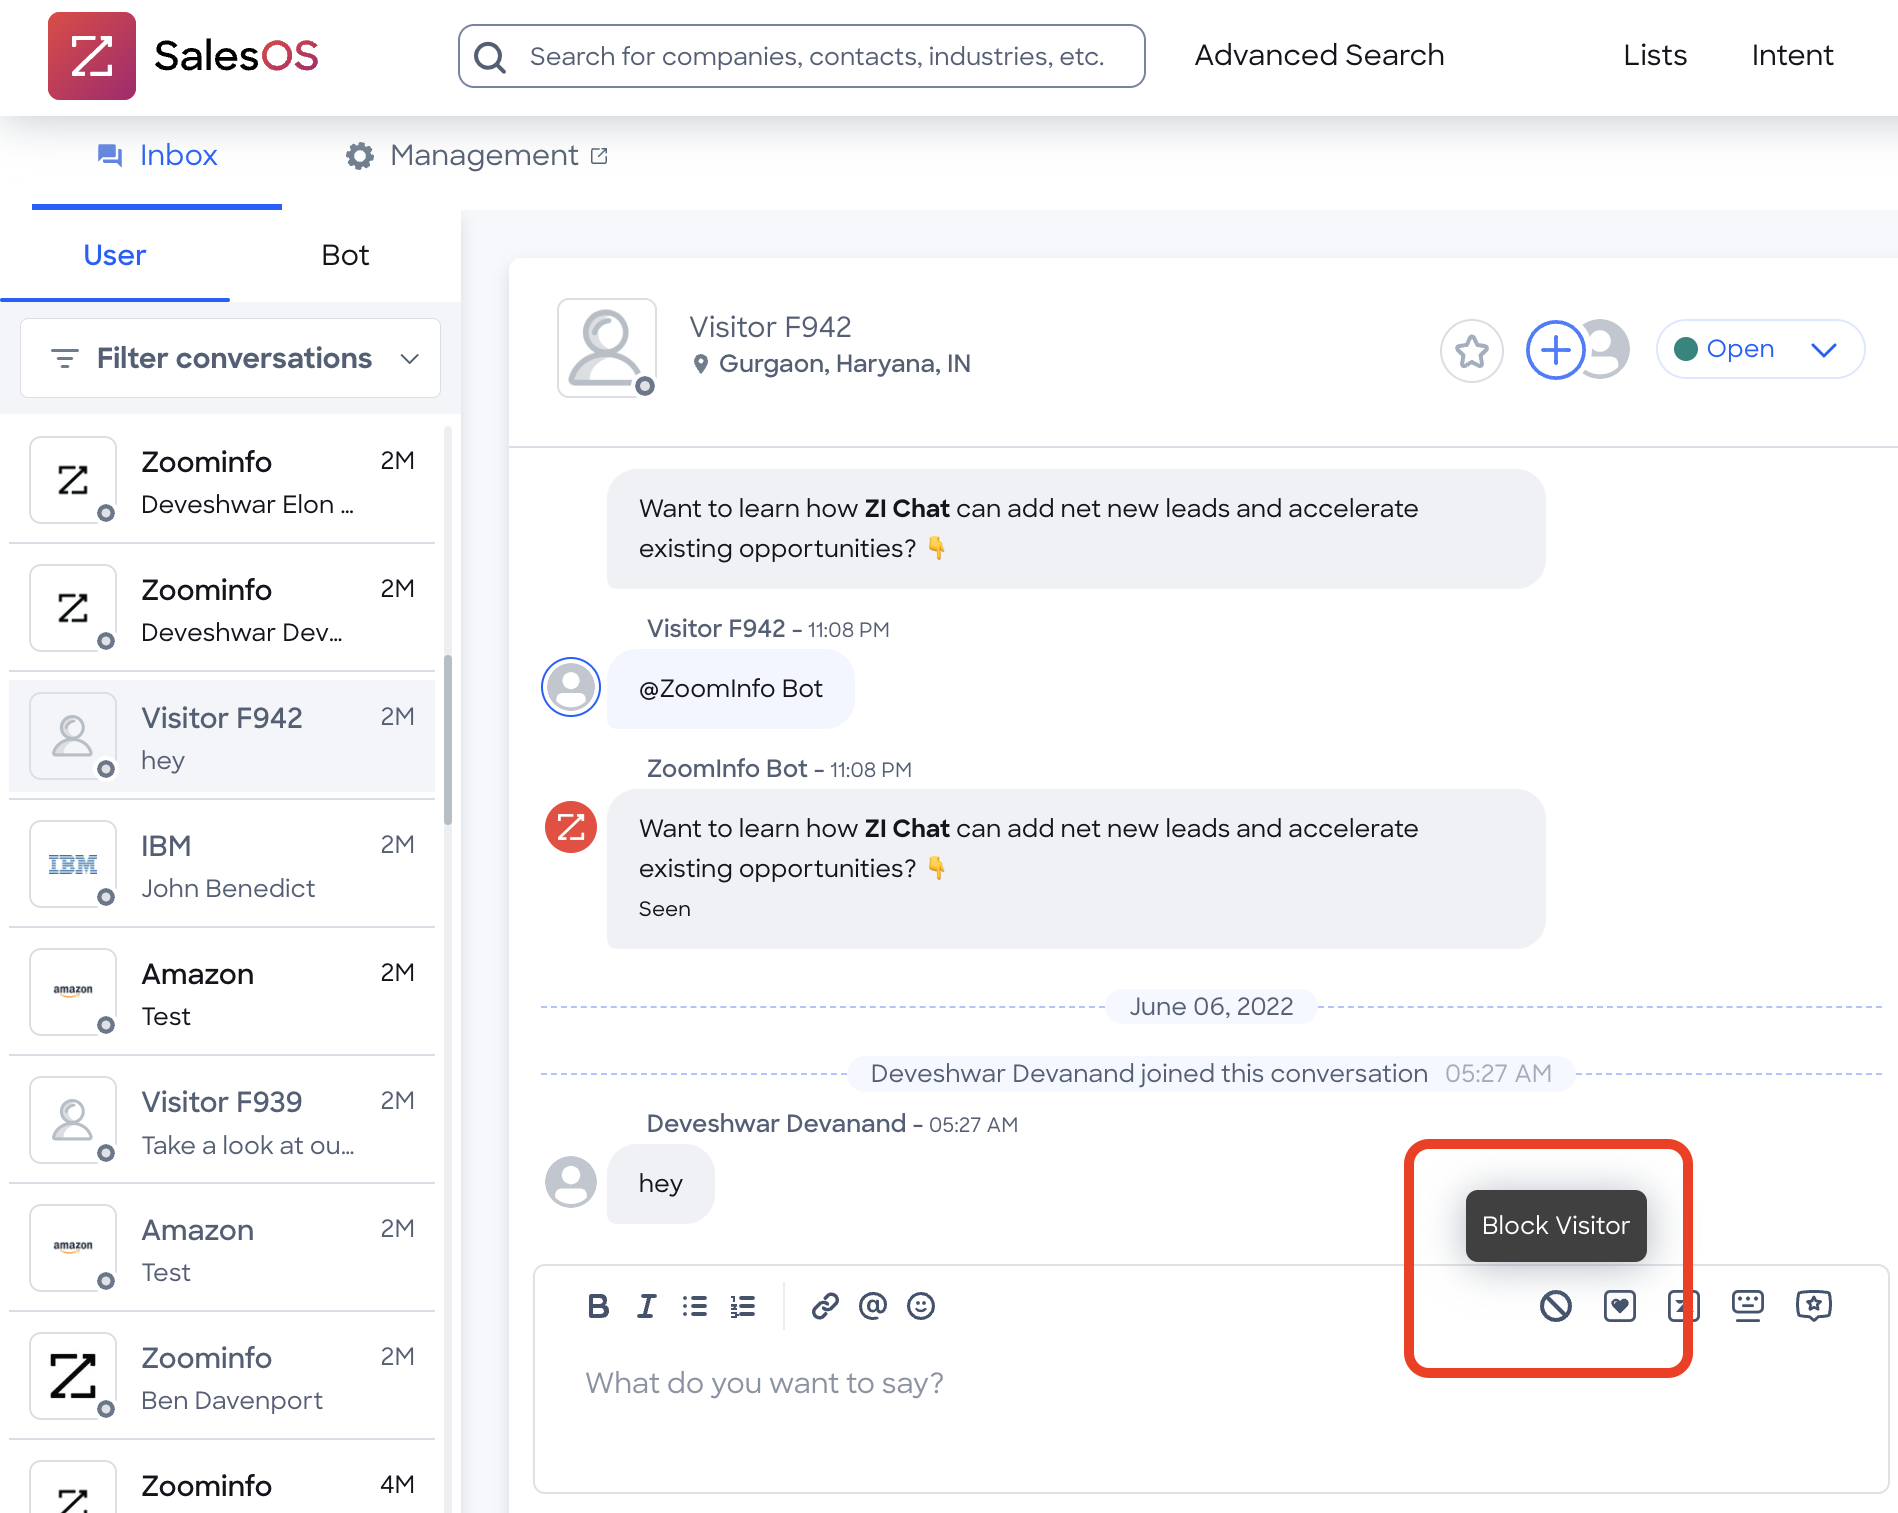This screenshot has height=1513, width=1898.
Task: Insert a hyperlink in the message
Action: (x=825, y=1306)
